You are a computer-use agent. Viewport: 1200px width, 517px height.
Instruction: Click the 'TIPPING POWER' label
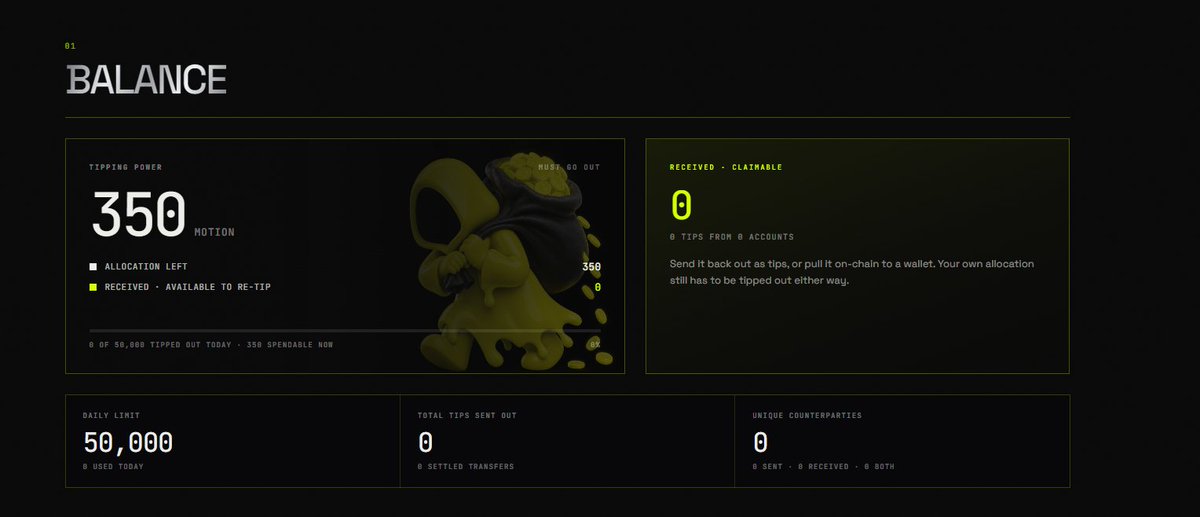(125, 167)
